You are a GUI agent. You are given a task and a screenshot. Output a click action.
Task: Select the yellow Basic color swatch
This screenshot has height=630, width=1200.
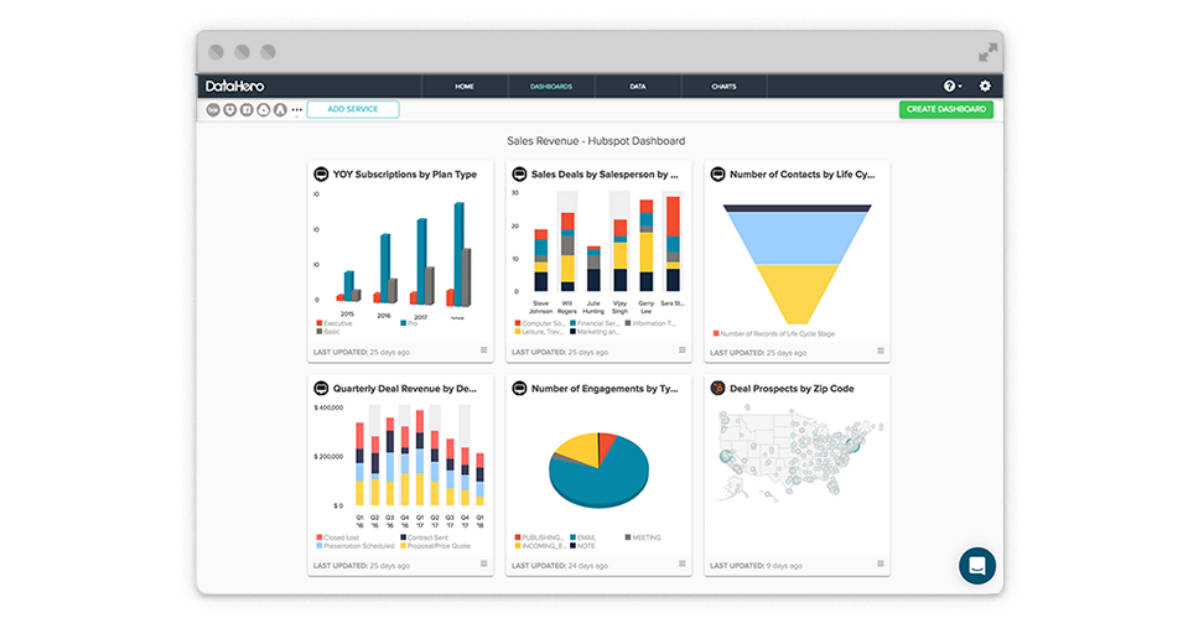coord(320,330)
